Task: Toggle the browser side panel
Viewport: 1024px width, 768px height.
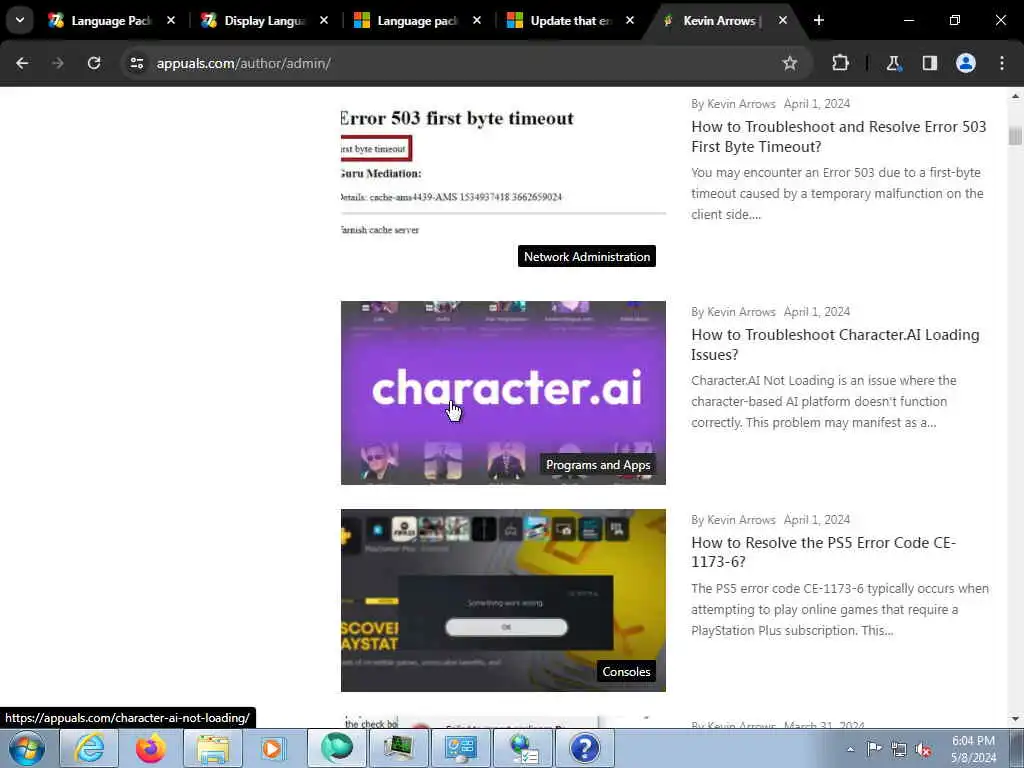Action: pyautogui.click(x=930, y=63)
